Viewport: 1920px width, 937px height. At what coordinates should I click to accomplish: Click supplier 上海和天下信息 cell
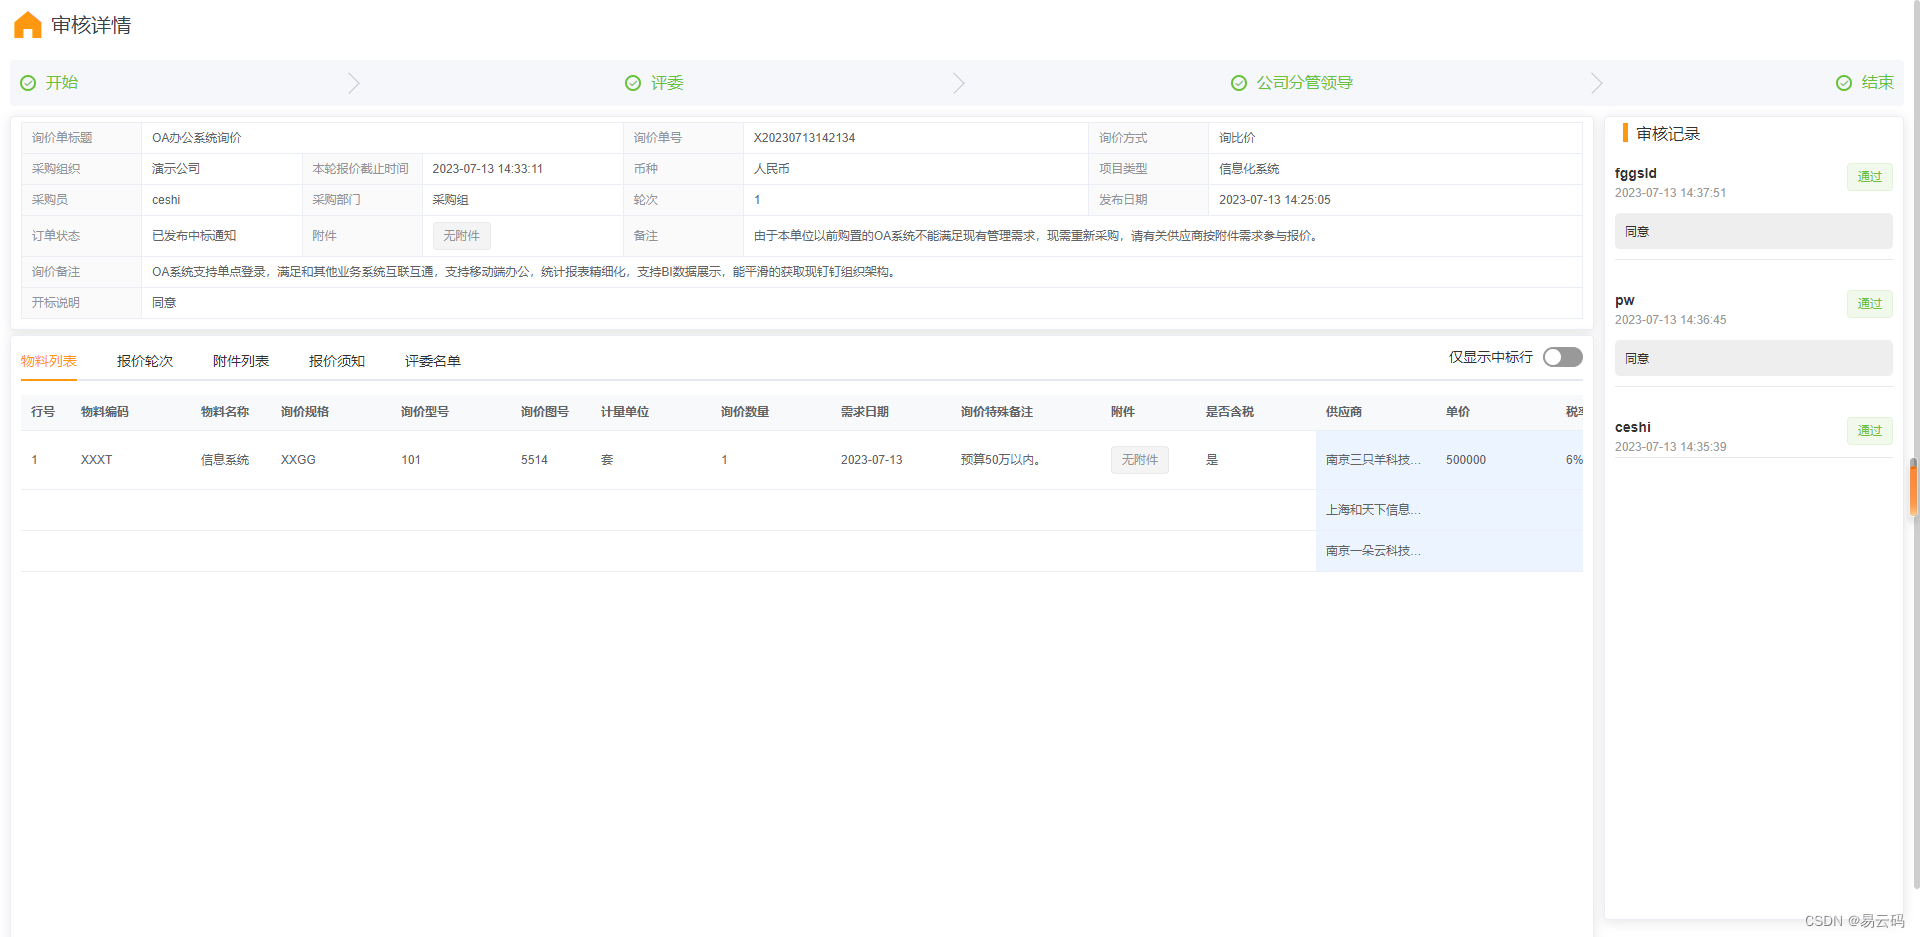(1373, 510)
